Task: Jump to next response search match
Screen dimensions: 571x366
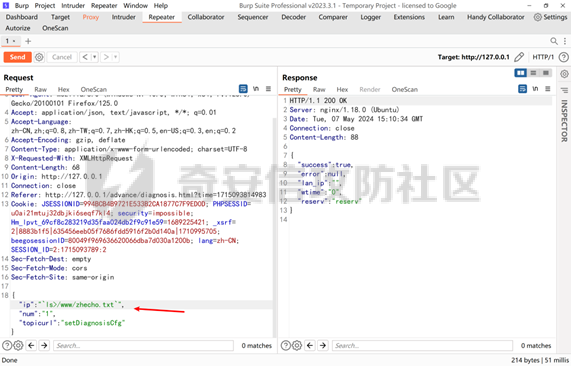Action: coord(323,345)
